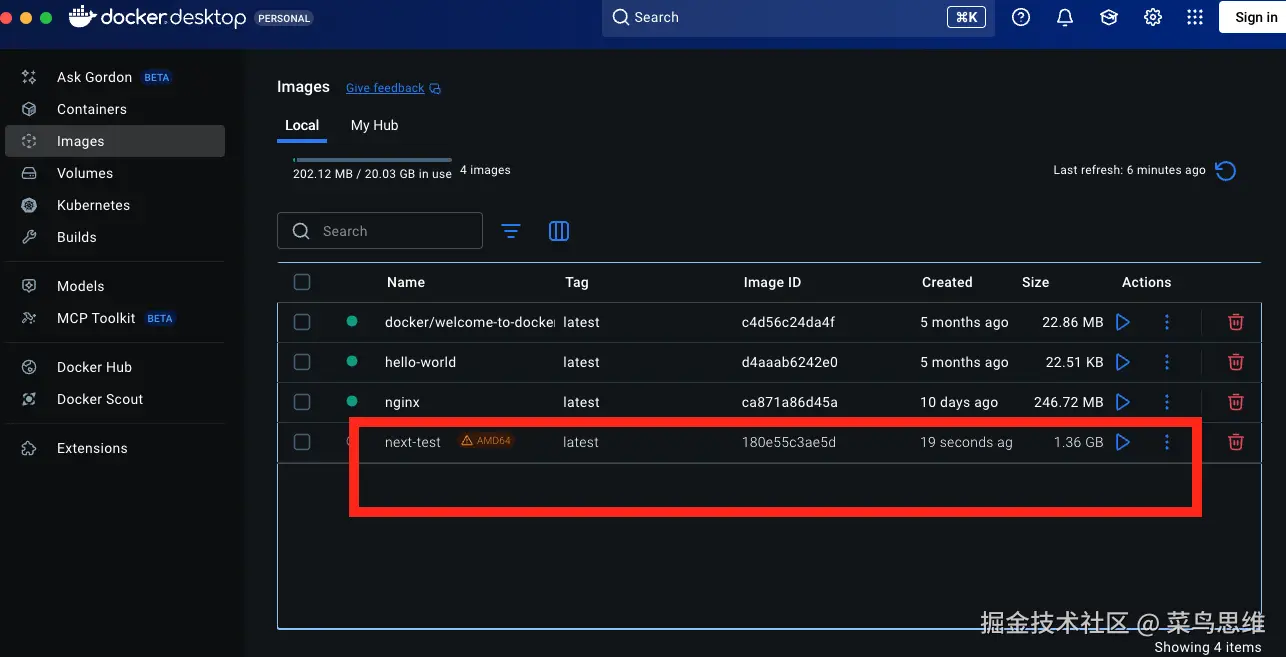The width and height of the screenshot is (1286, 657).
Task: Click the Extensions puzzle icon
Action: 29,448
